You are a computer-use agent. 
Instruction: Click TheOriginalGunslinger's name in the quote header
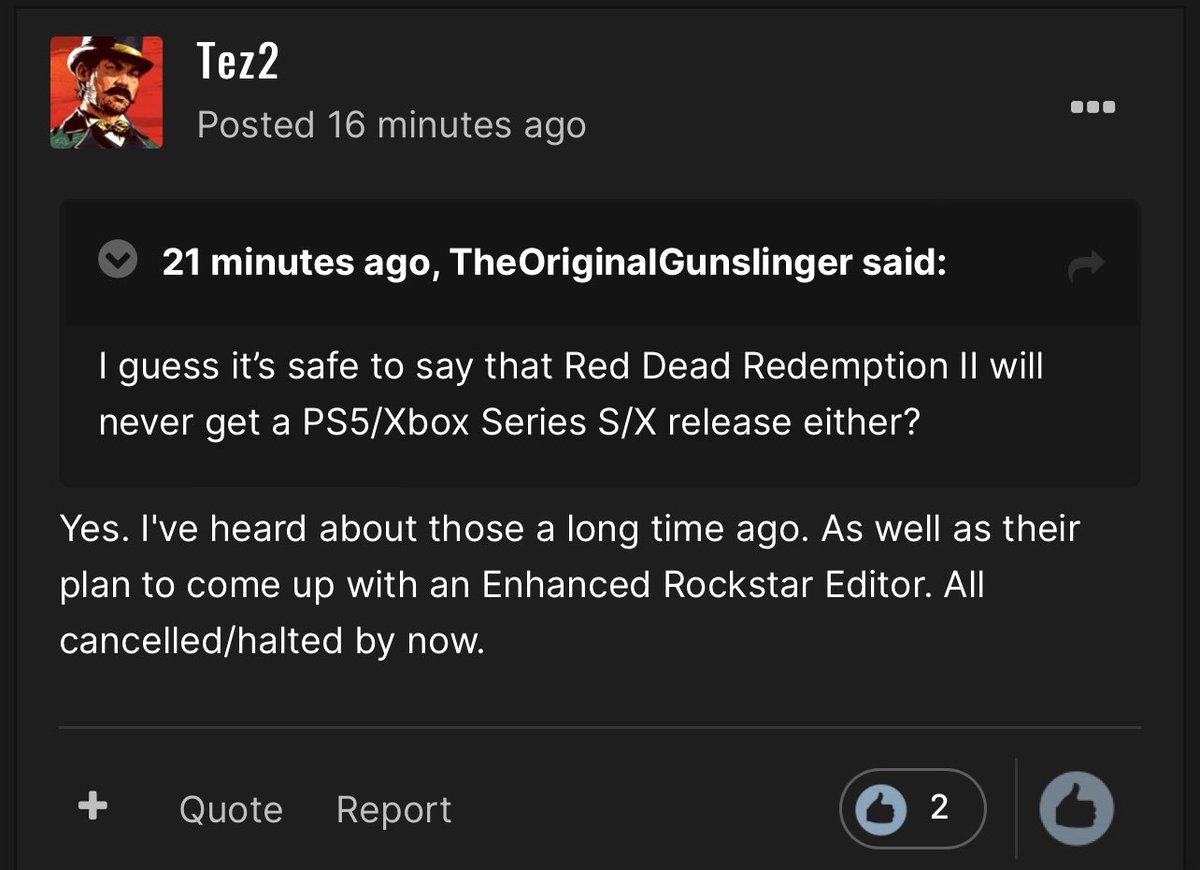[x=650, y=263]
